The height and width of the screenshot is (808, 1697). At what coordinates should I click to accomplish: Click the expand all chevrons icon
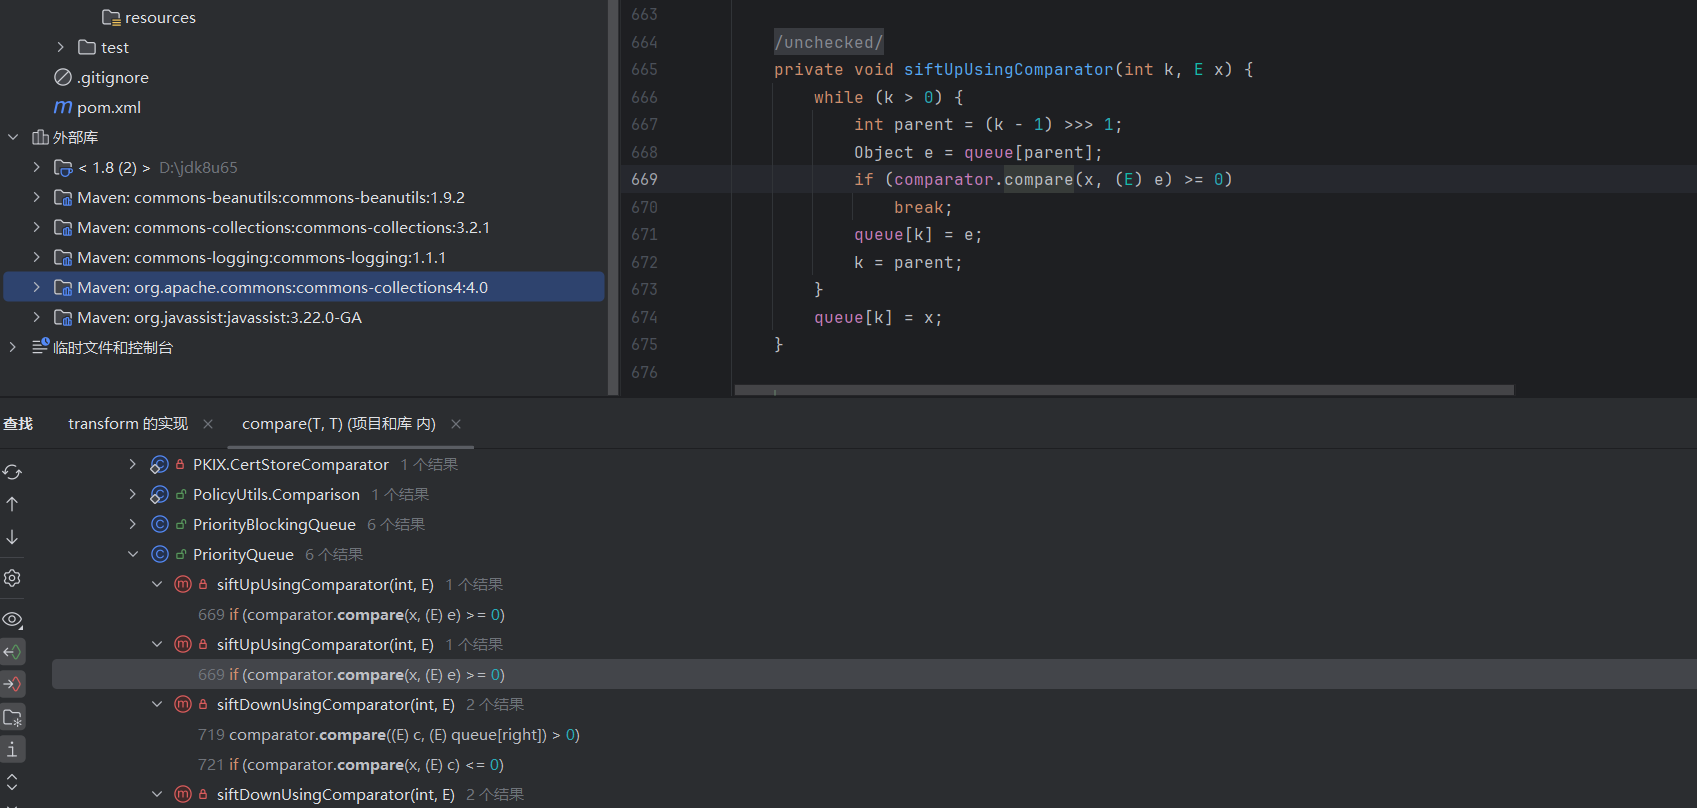tap(12, 781)
